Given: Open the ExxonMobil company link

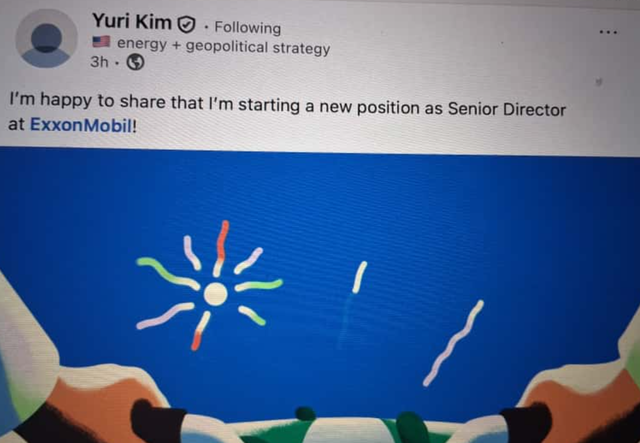Looking at the screenshot, I should [81, 125].
